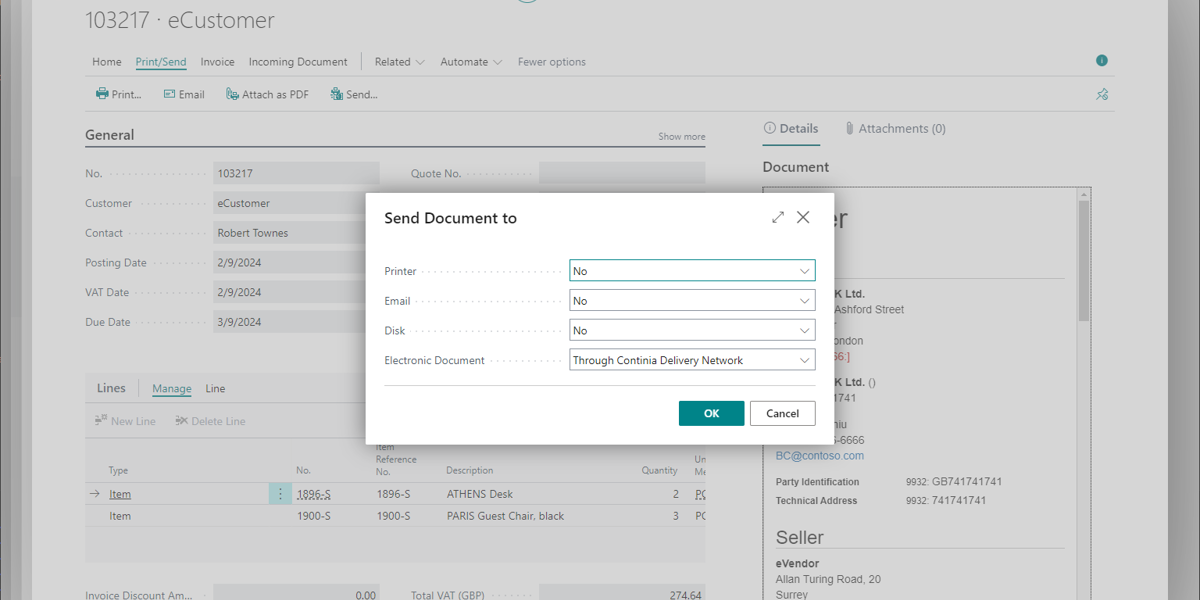This screenshot has width=1200, height=600.
Task: Click the info icon in header
Action: [1102, 61]
